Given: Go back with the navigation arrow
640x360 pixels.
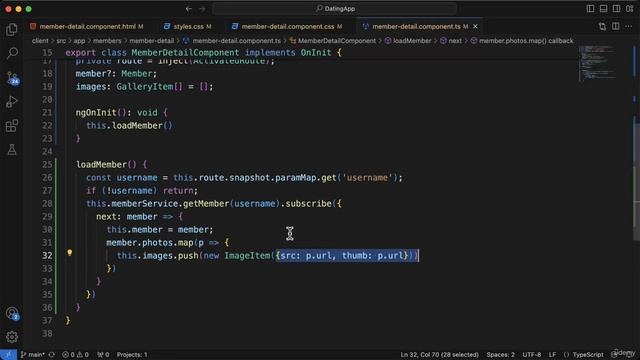Looking at the screenshot, I should pyautogui.click(x=189, y=9).
